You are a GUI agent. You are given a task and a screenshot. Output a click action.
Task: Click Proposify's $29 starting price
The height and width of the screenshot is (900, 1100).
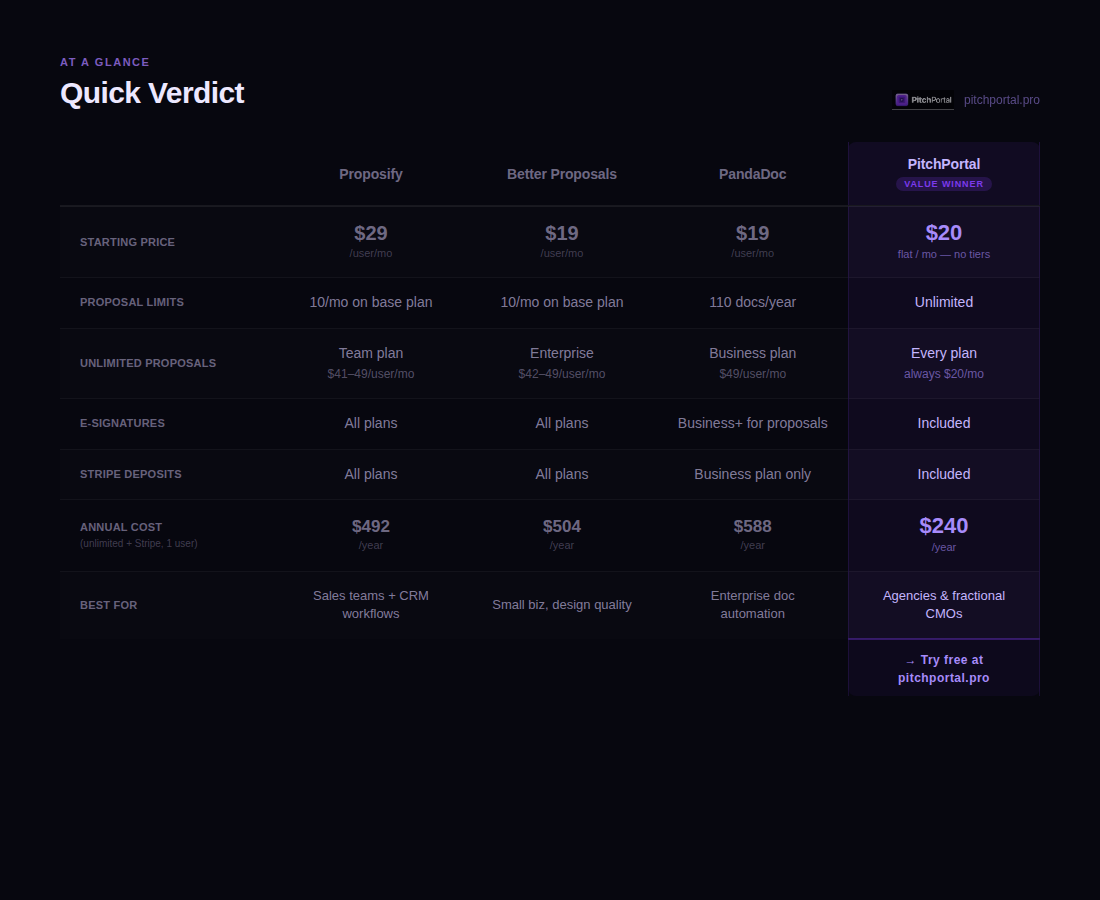coord(370,234)
